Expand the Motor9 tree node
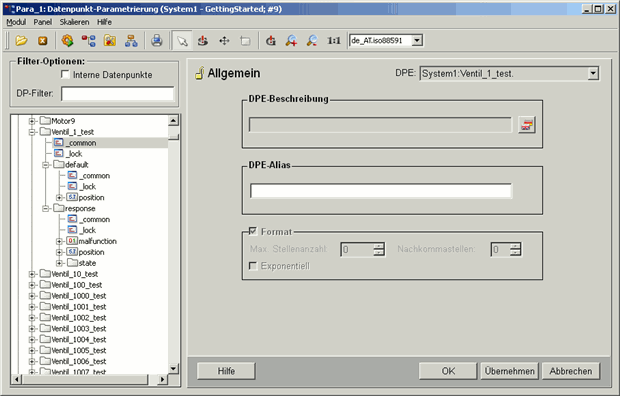 coord(32,121)
